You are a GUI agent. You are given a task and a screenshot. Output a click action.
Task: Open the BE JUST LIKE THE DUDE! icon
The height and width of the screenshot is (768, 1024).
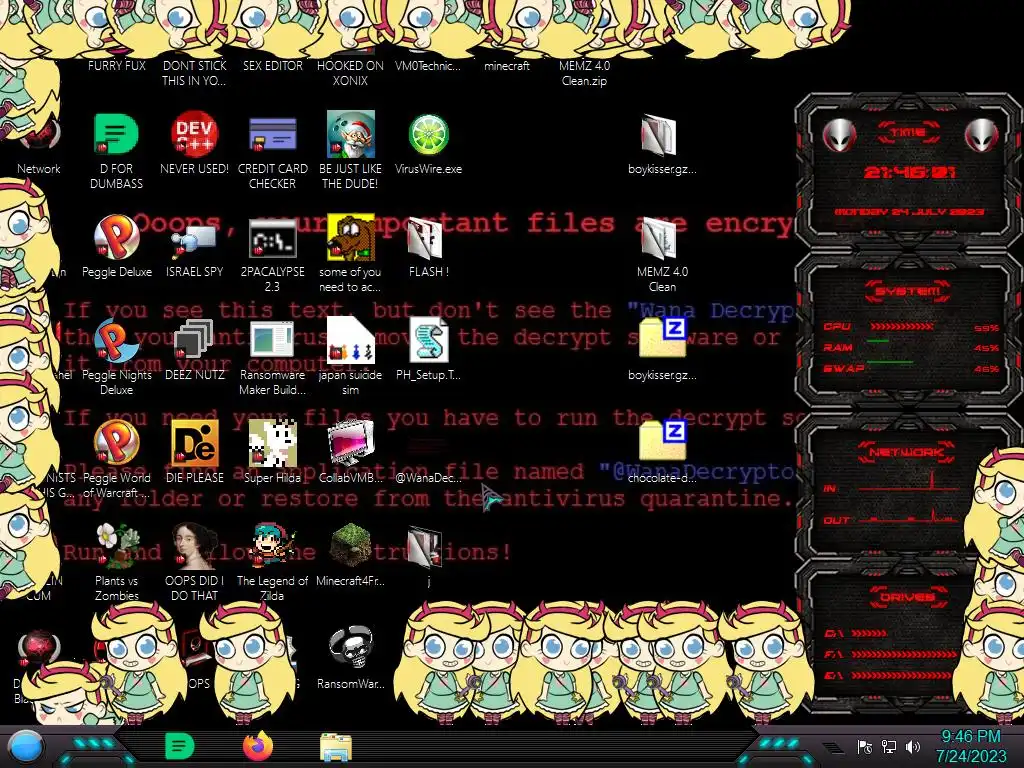click(351, 135)
